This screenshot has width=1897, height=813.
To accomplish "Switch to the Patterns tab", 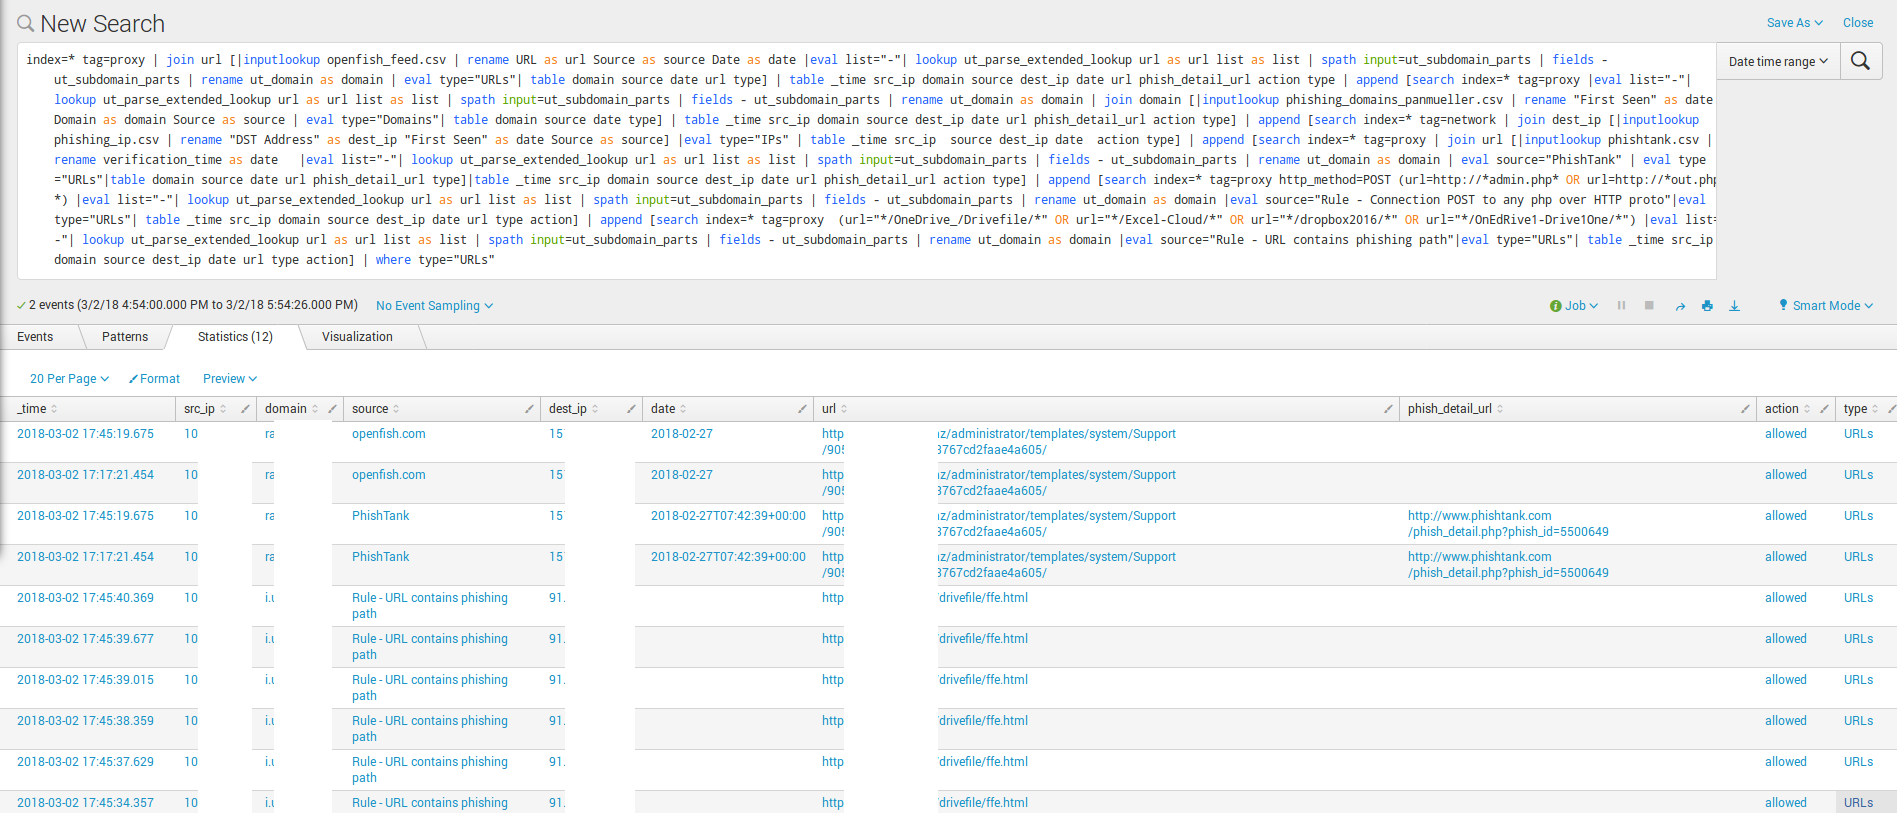I will click(125, 337).
